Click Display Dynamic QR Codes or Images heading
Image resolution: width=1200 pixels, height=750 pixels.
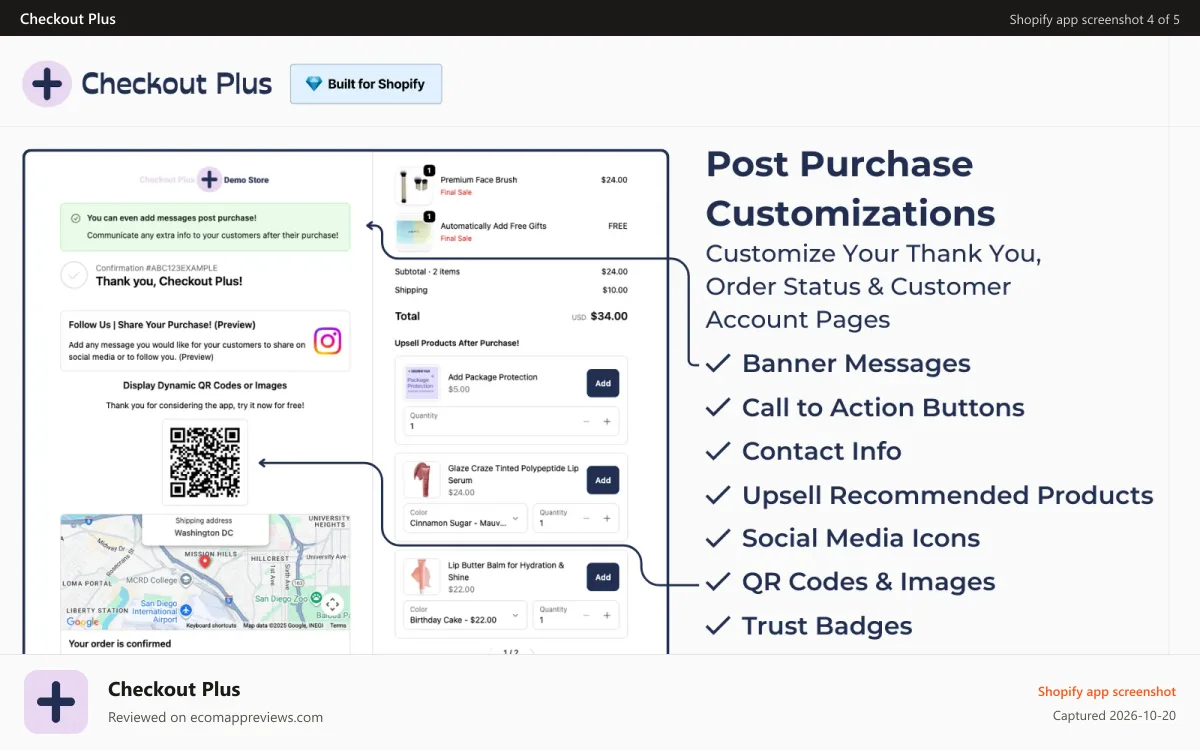(x=205, y=386)
